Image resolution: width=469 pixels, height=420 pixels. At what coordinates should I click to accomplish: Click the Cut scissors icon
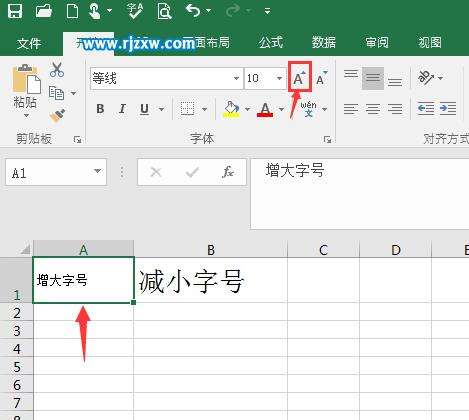(57, 70)
